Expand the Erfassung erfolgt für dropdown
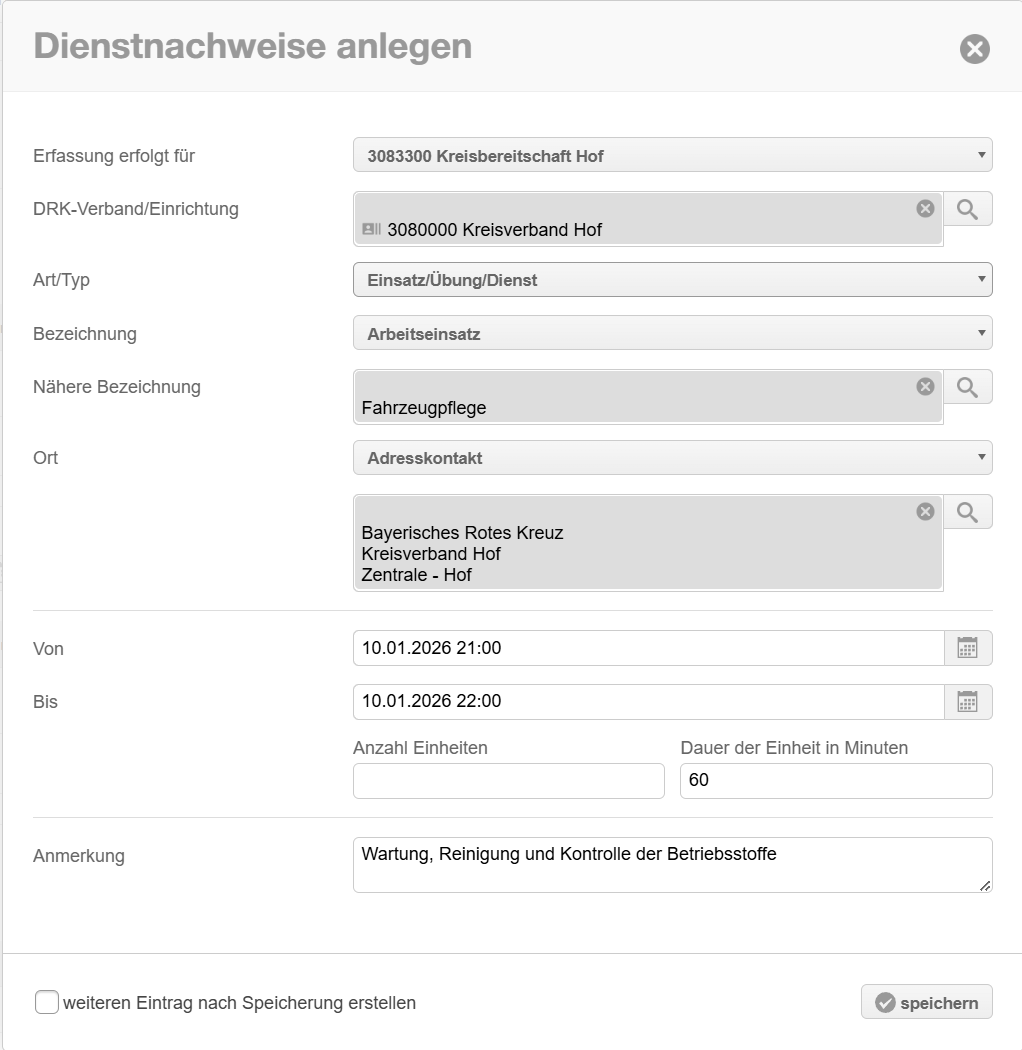This screenshot has width=1022, height=1050. coord(672,156)
